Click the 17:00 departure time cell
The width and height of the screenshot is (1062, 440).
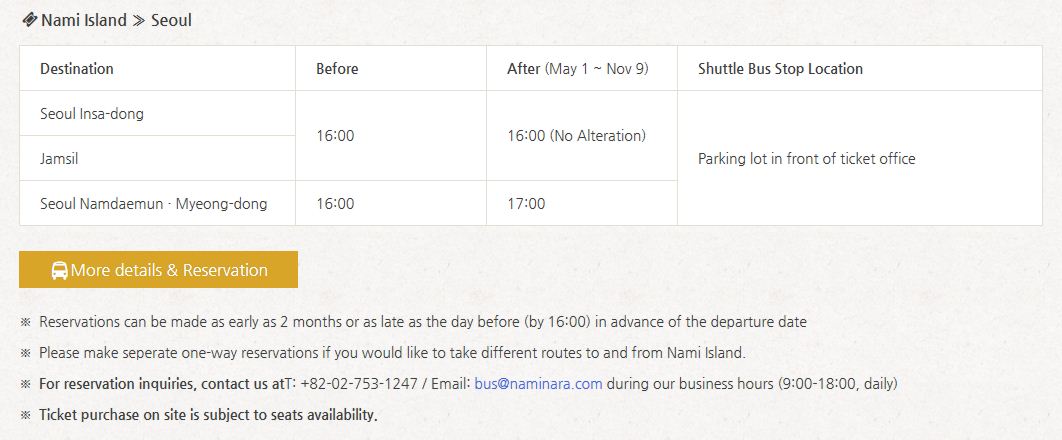526,204
